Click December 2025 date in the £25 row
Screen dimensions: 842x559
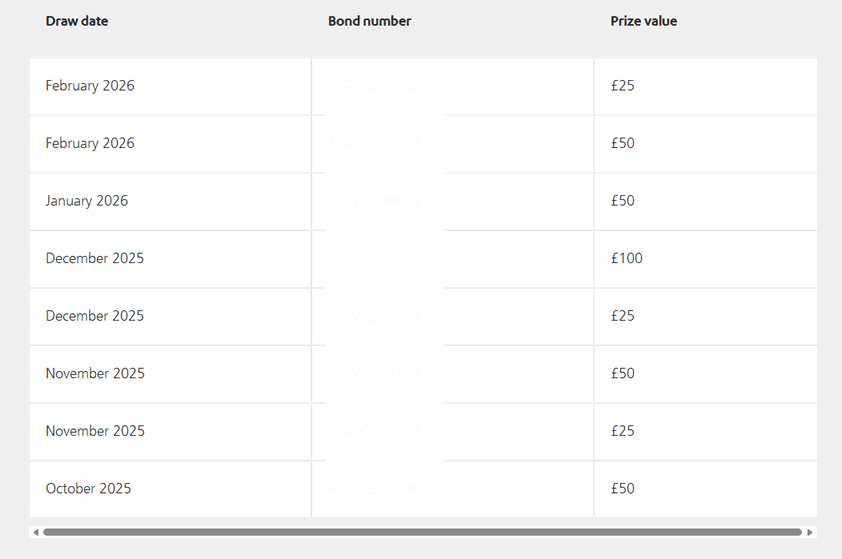pyautogui.click(x=94, y=316)
